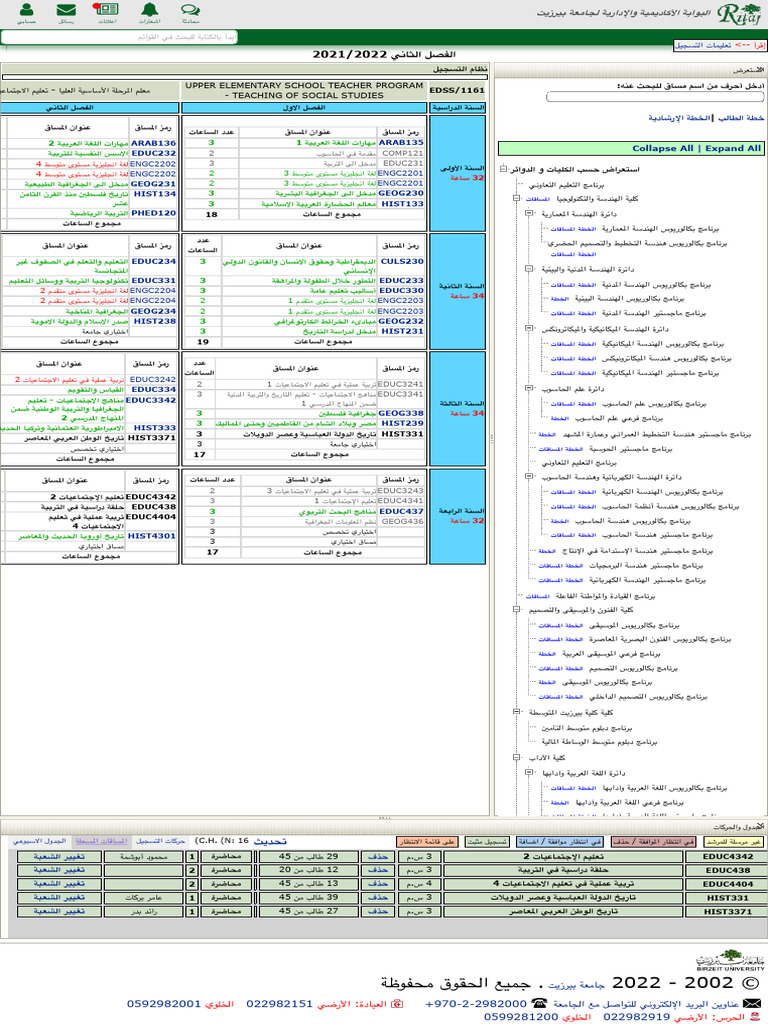The image size is (768, 1024).
Task: Collapse the root استعراض حسب الكليات node
Action: (502, 170)
